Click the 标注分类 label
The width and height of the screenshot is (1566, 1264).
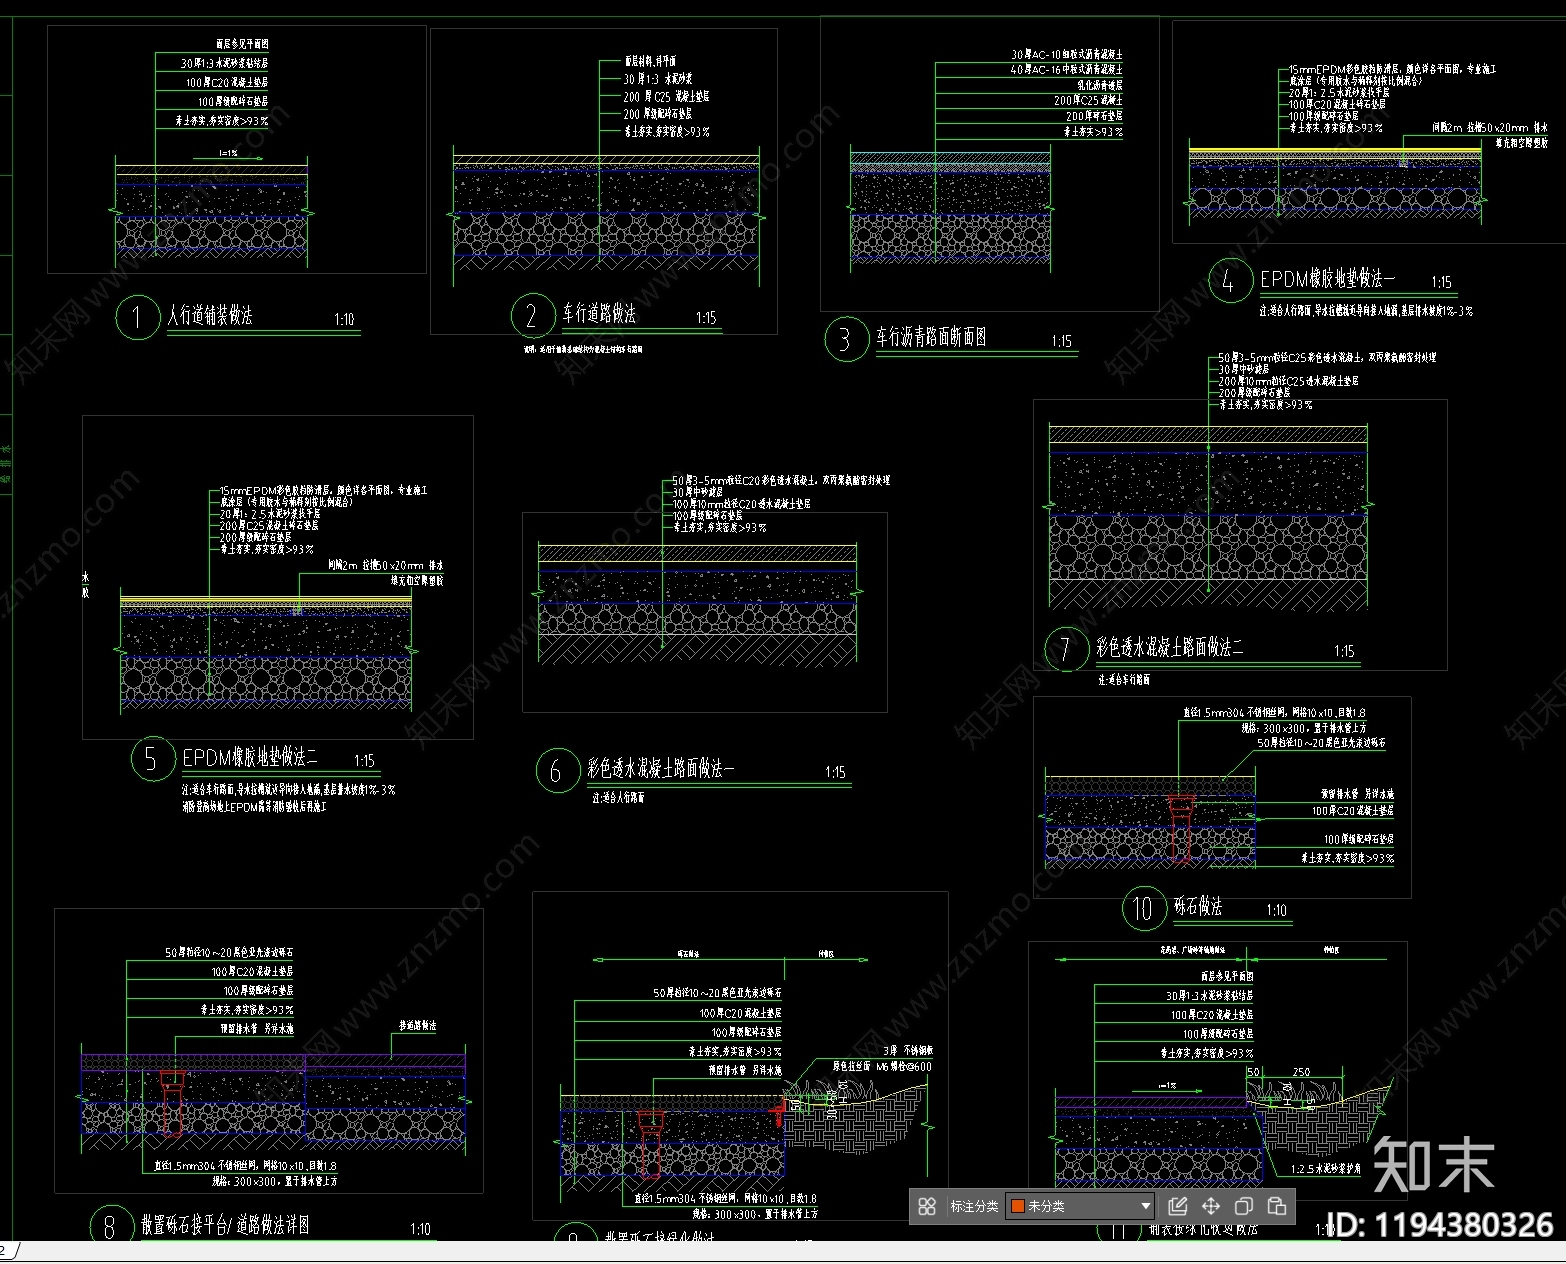click(x=974, y=1206)
